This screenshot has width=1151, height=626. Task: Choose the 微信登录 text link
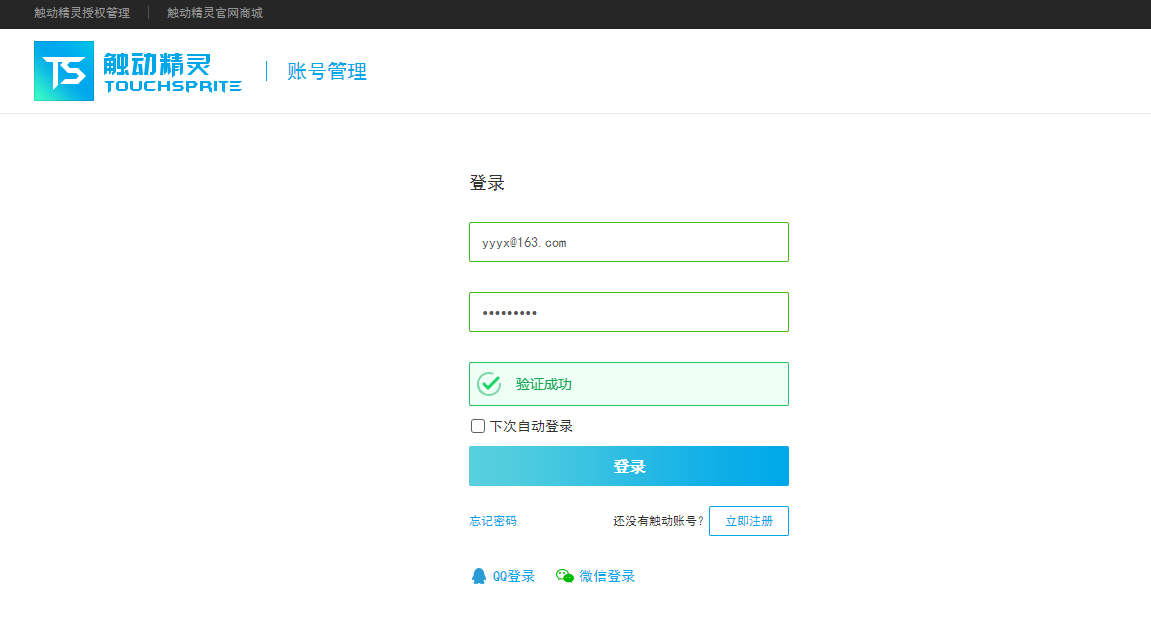click(607, 576)
